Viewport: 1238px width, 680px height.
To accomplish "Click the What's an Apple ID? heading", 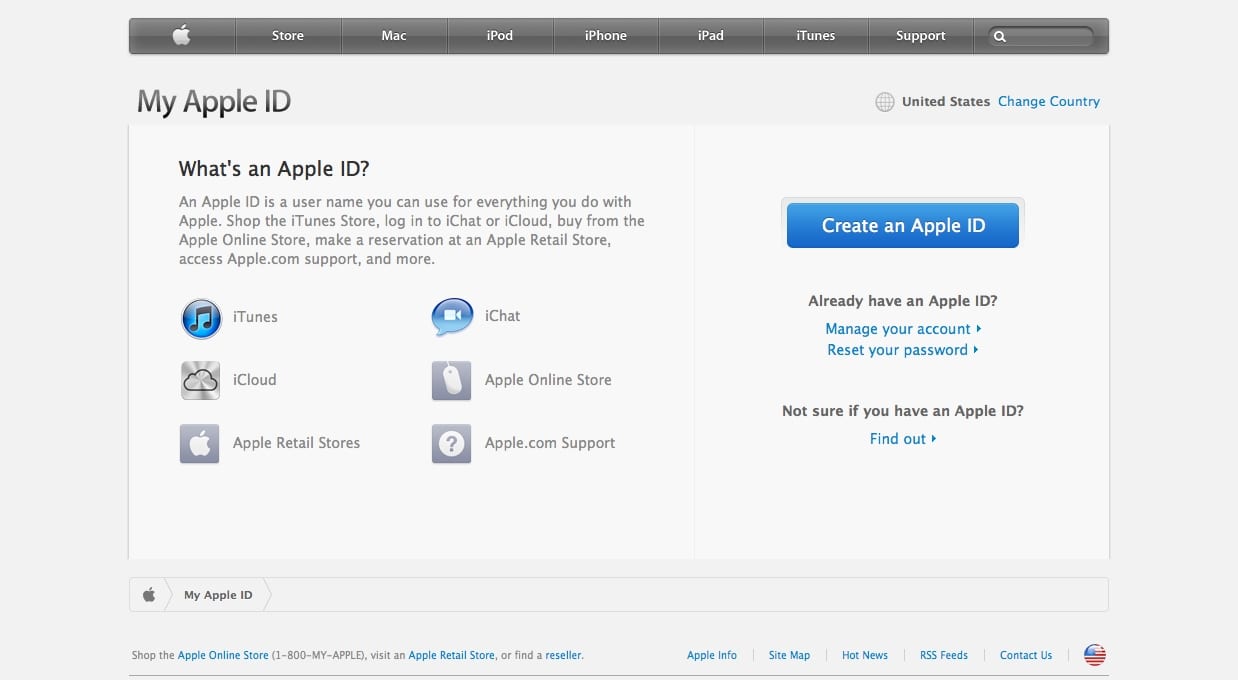I will 274,169.
